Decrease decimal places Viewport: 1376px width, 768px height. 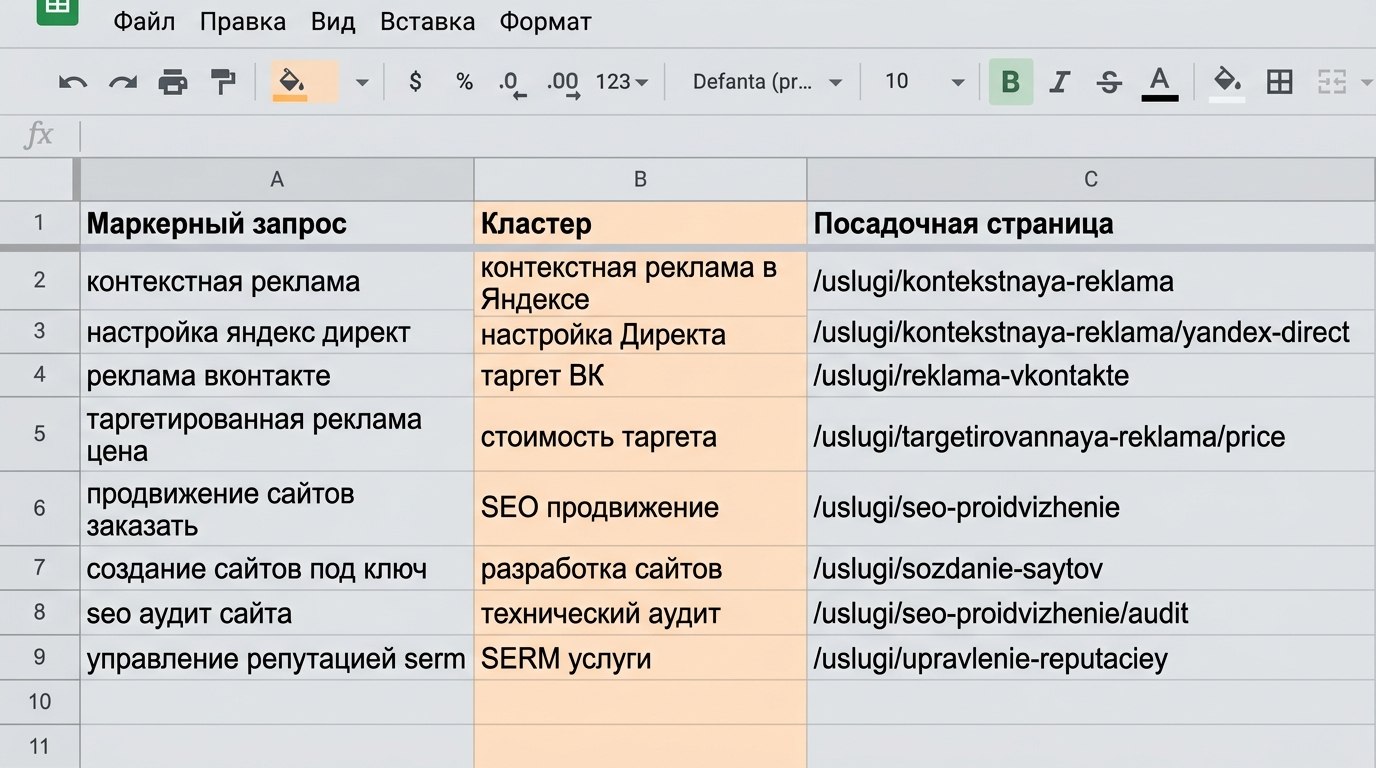pos(512,84)
